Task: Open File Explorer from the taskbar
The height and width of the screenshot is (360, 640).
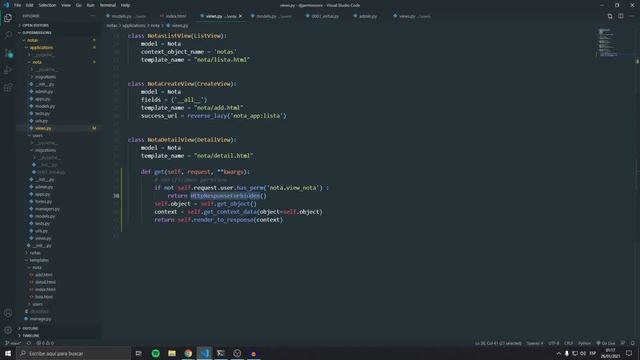Action: (172, 353)
